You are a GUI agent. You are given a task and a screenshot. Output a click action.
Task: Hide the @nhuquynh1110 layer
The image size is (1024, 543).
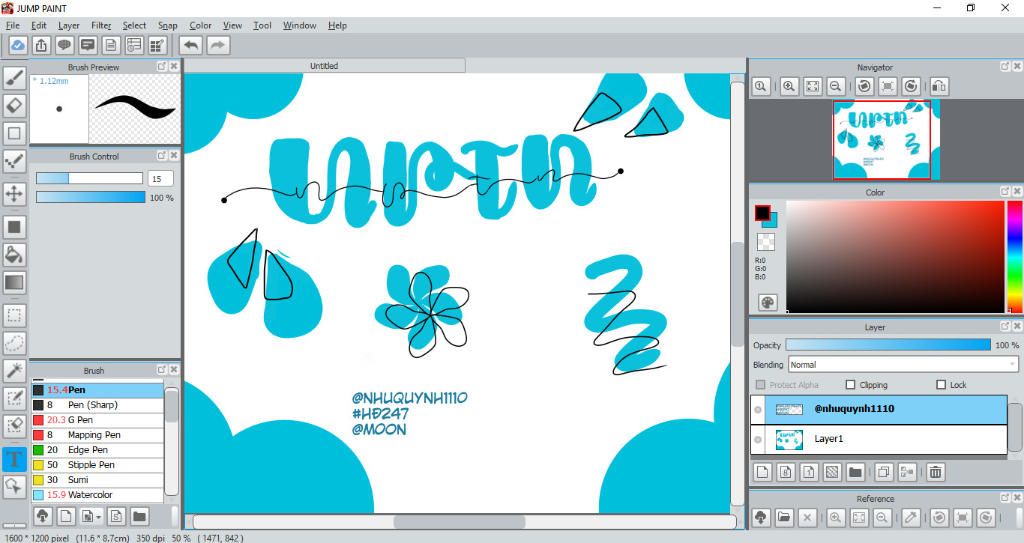pyautogui.click(x=758, y=410)
